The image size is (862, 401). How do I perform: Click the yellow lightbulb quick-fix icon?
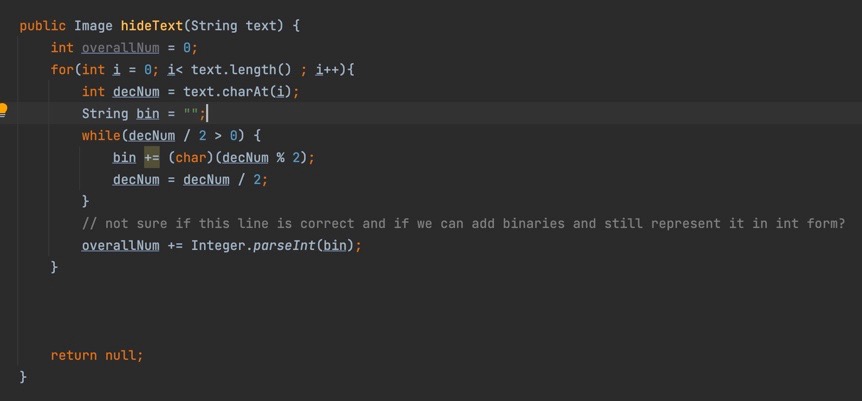4,109
